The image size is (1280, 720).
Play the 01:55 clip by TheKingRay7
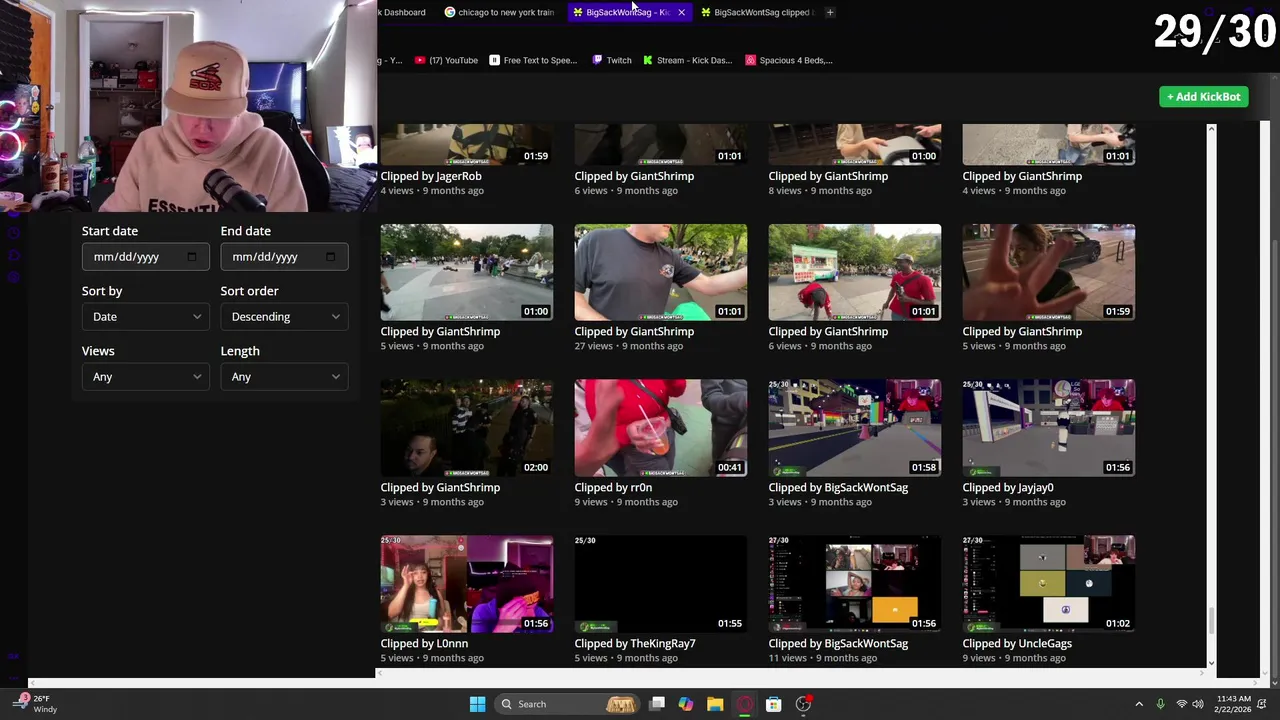pos(660,584)
